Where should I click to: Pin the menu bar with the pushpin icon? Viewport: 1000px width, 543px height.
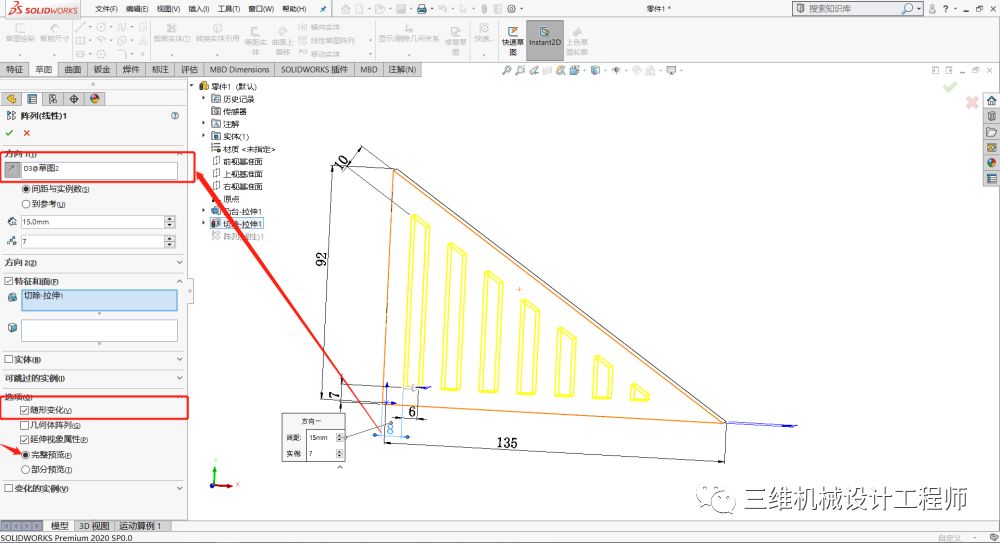pyautogui.click(x=323, y=9)
